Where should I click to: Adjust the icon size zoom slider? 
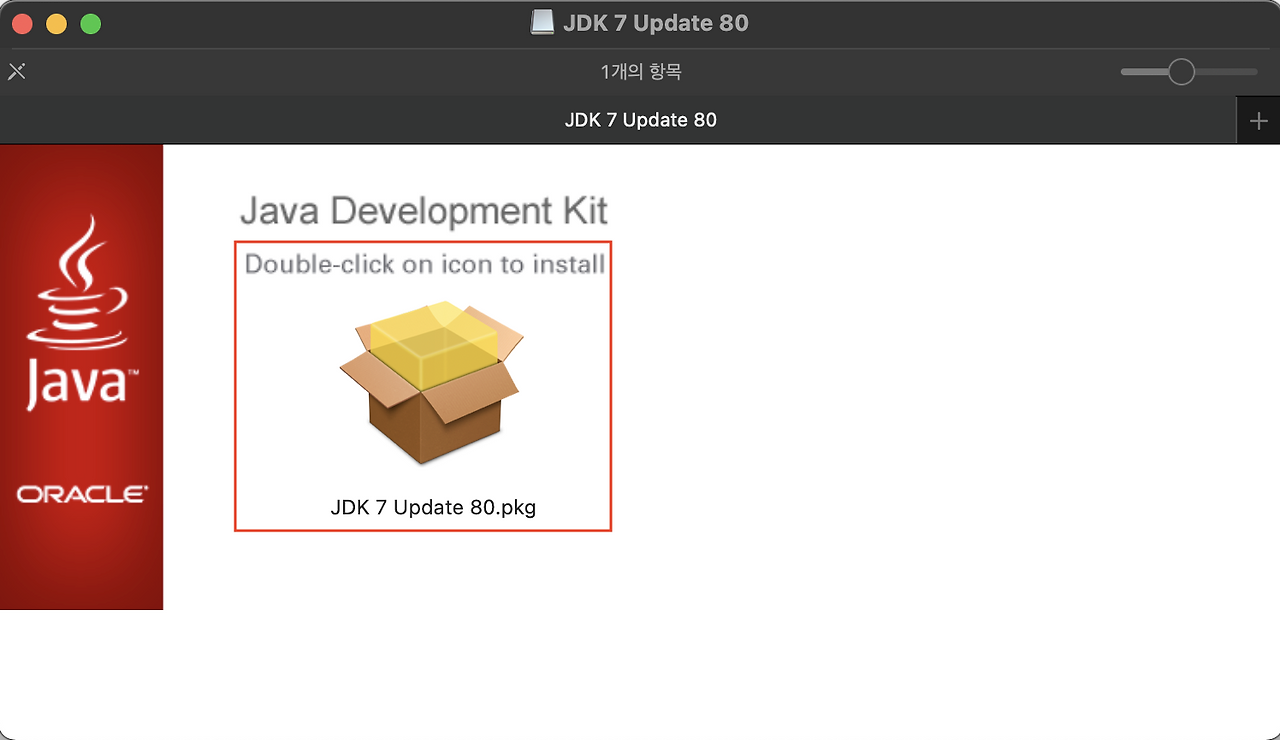pyautogui.click(x=1183, y=71)
